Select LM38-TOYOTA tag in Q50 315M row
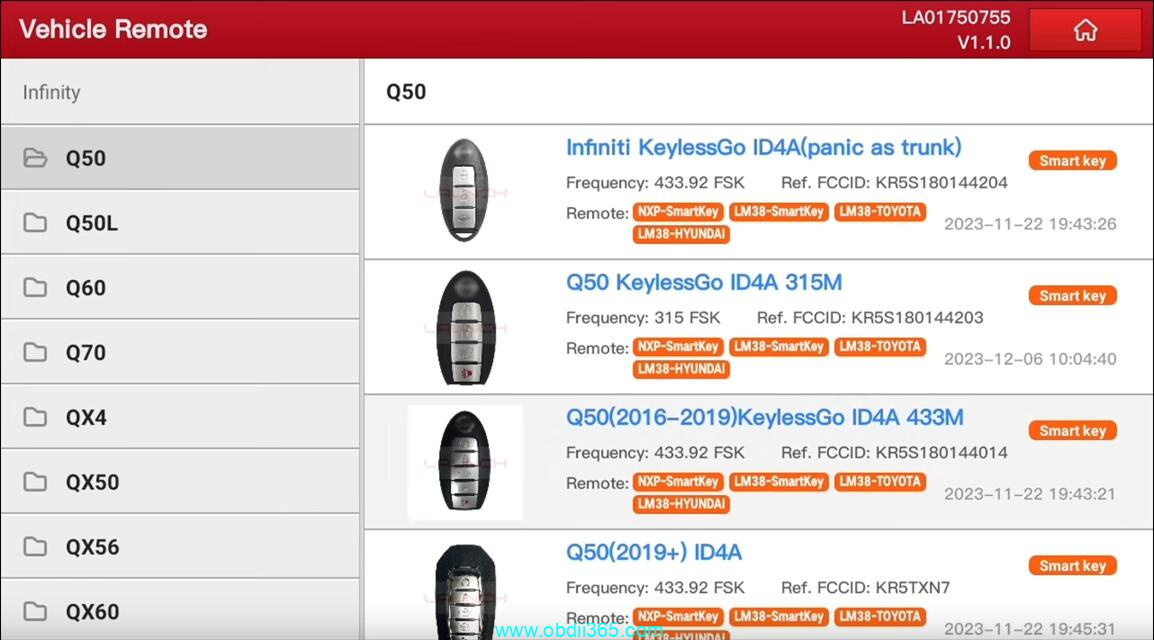1154x640 pixels. tap(880, 346)
